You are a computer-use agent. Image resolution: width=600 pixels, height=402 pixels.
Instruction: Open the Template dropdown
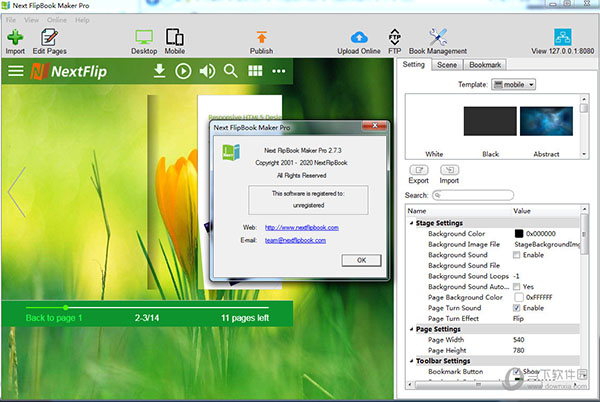[513, 85]
